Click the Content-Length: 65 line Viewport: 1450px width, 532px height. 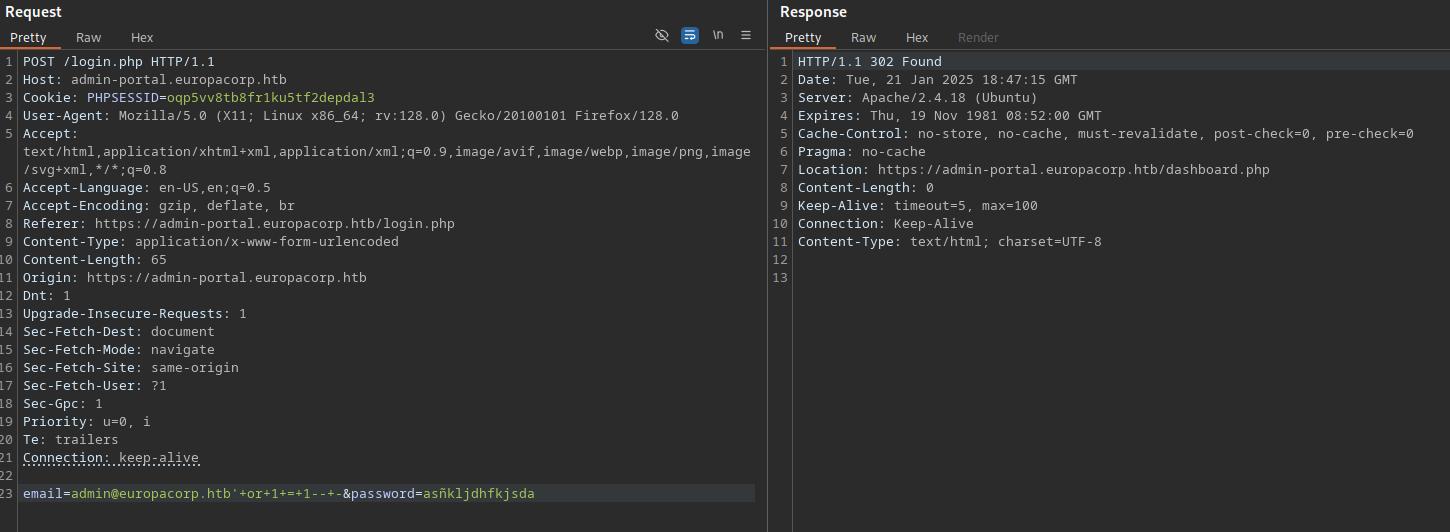[x=95, y=259]
